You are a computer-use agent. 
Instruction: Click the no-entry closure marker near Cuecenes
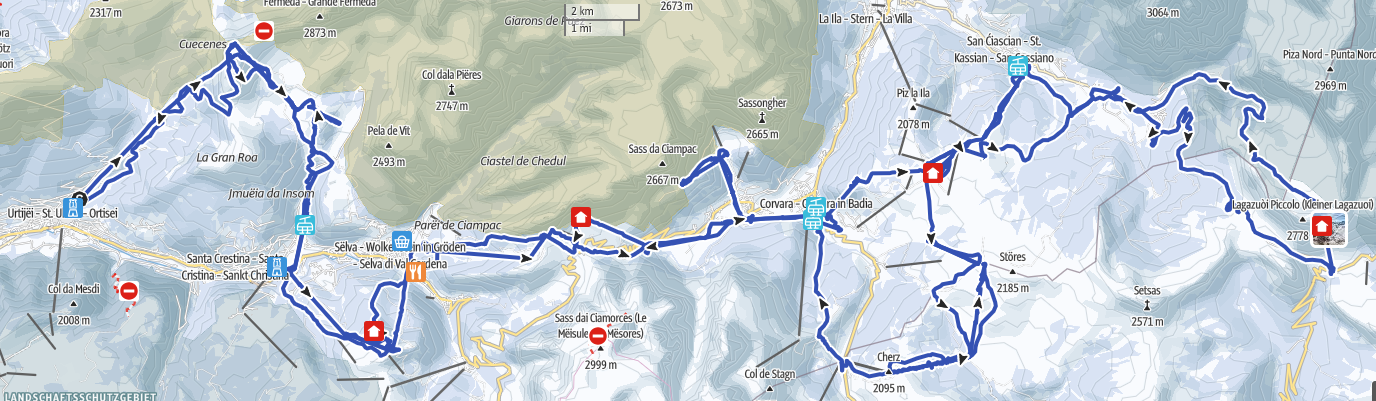(264, 31)
